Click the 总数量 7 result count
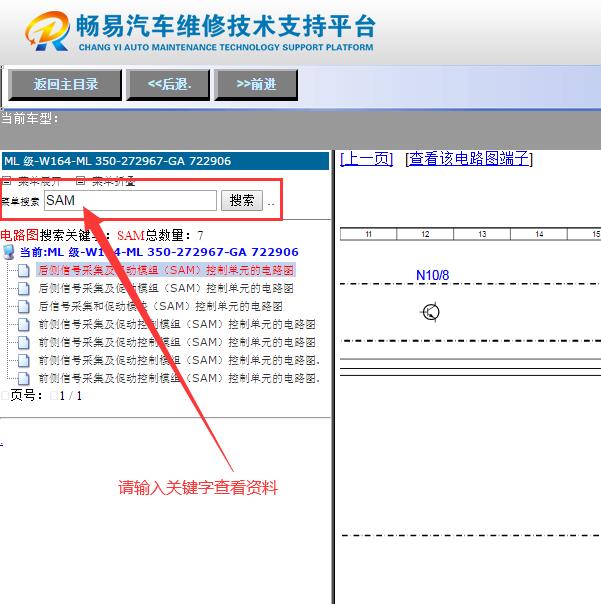Viewport: 601px width, 604px height. [x=174, y=235]
